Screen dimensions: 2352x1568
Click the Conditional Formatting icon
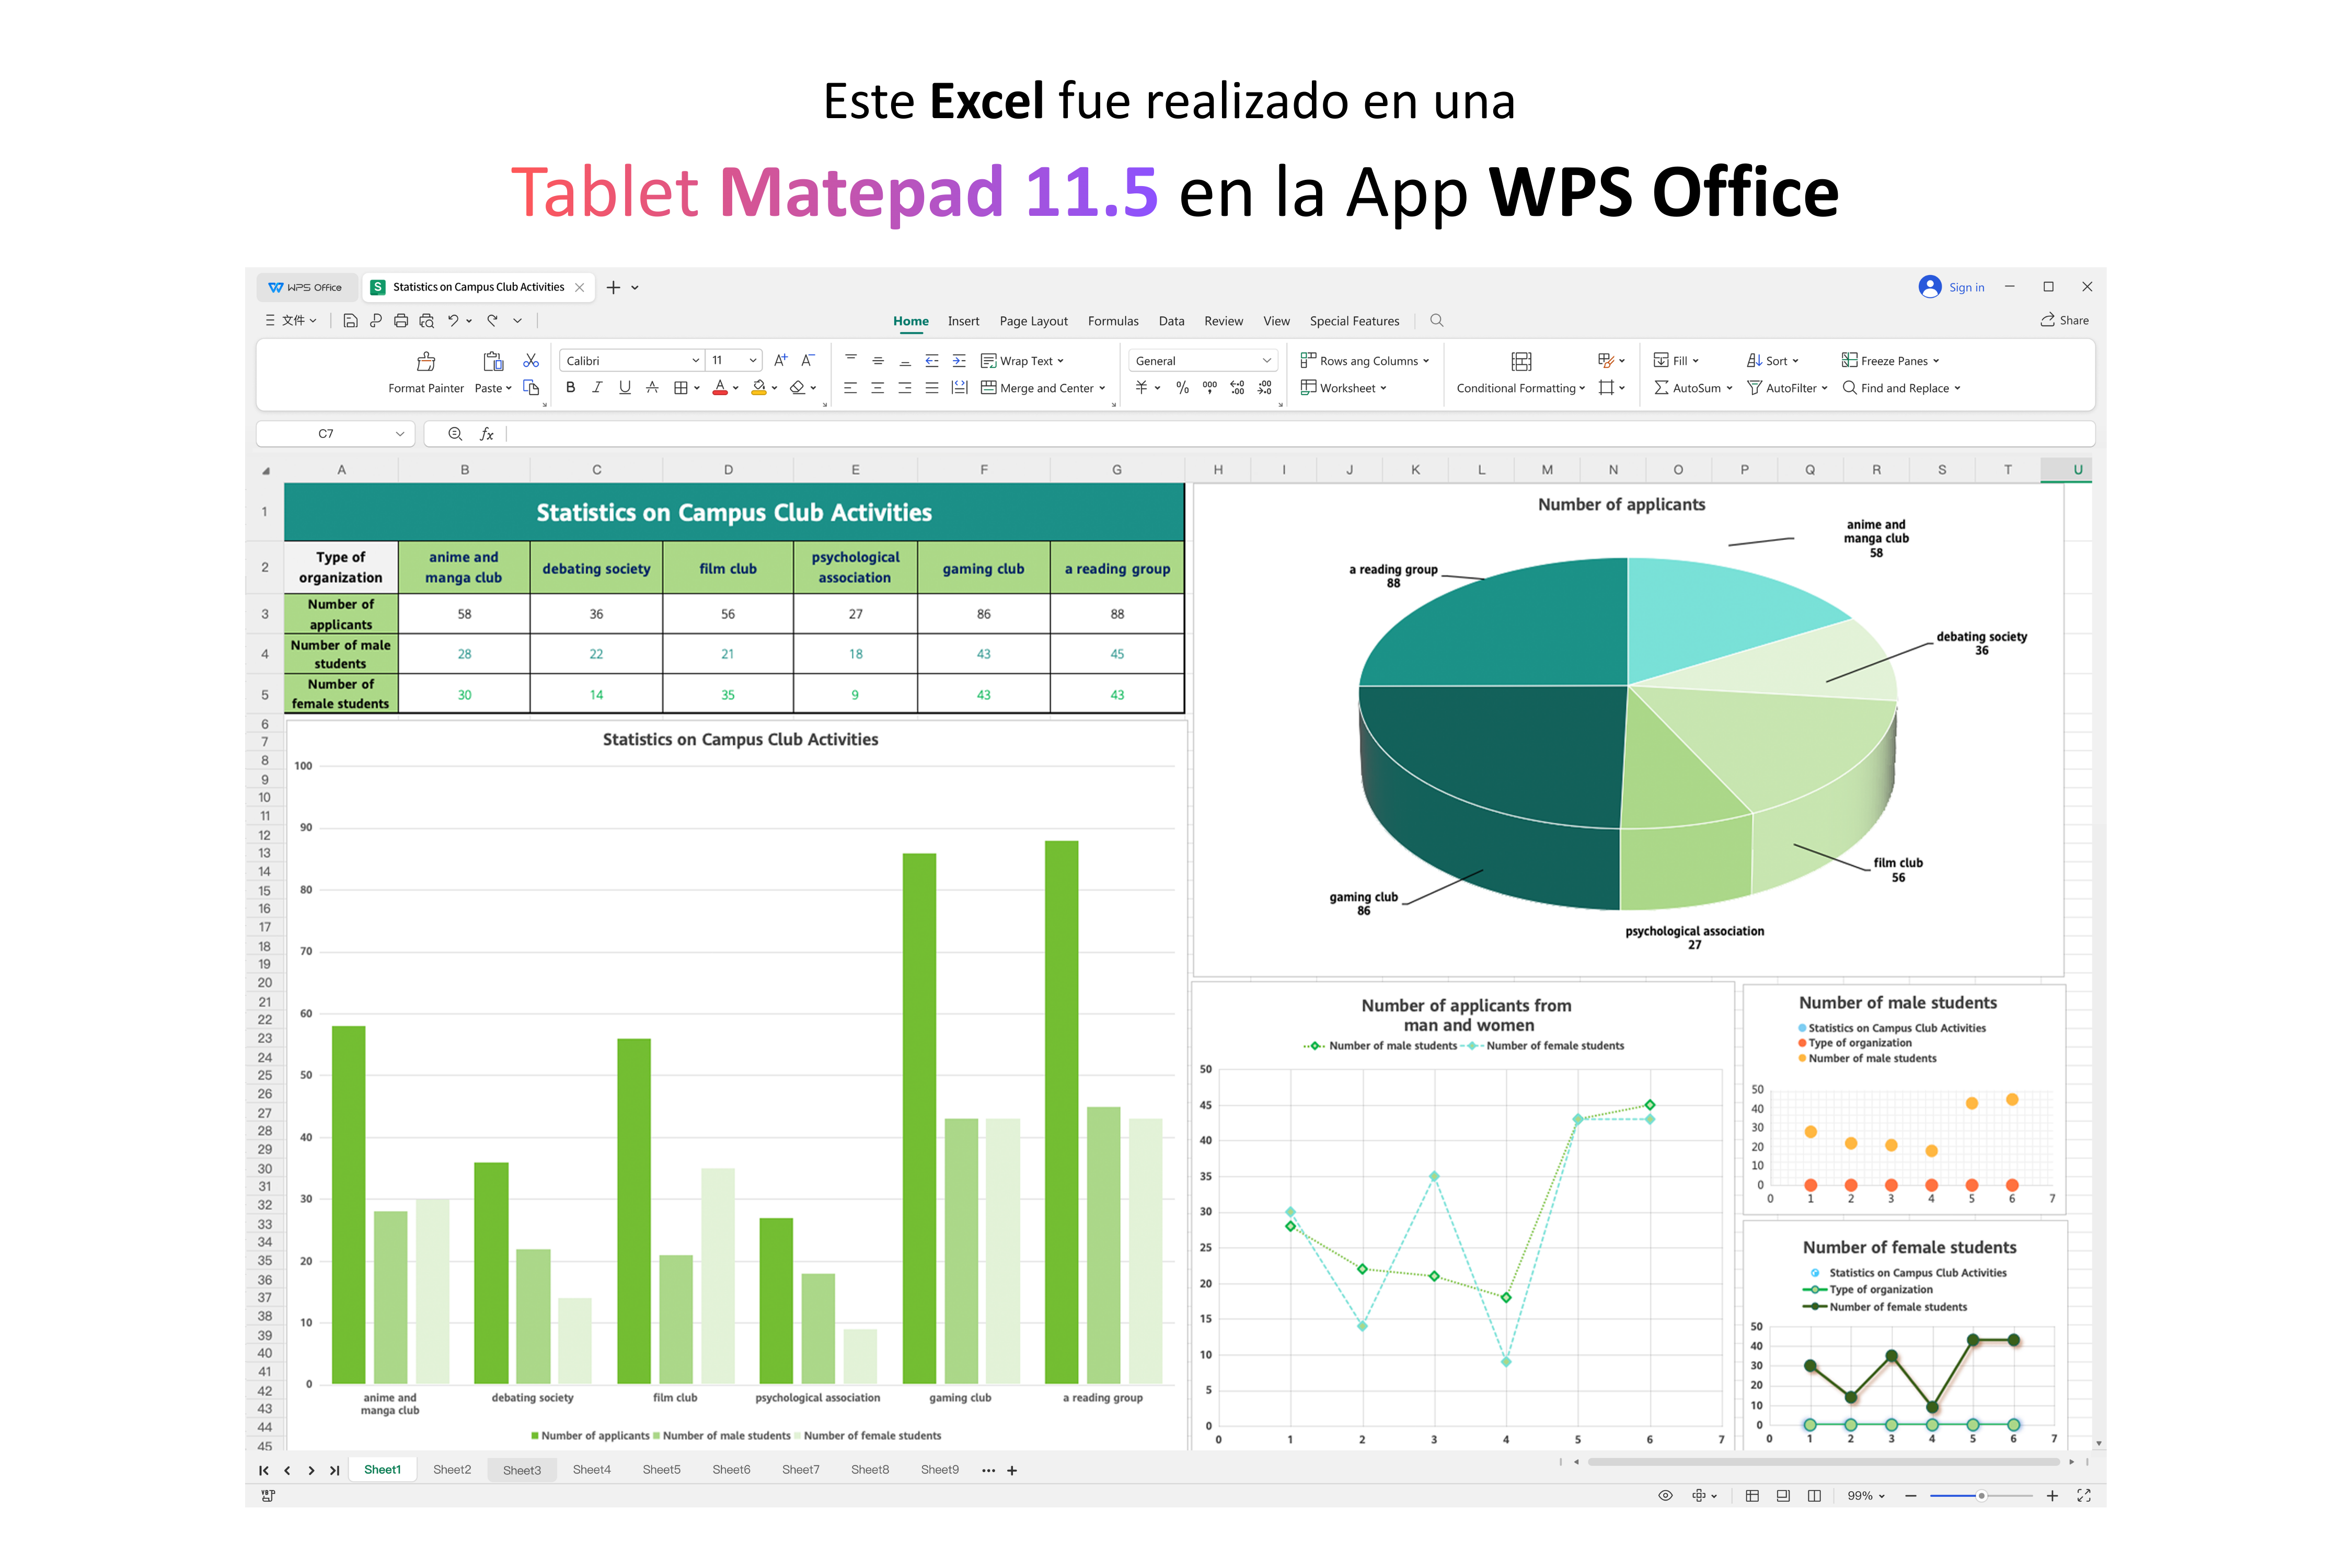pyautogui.click(x=1521, y=361)
